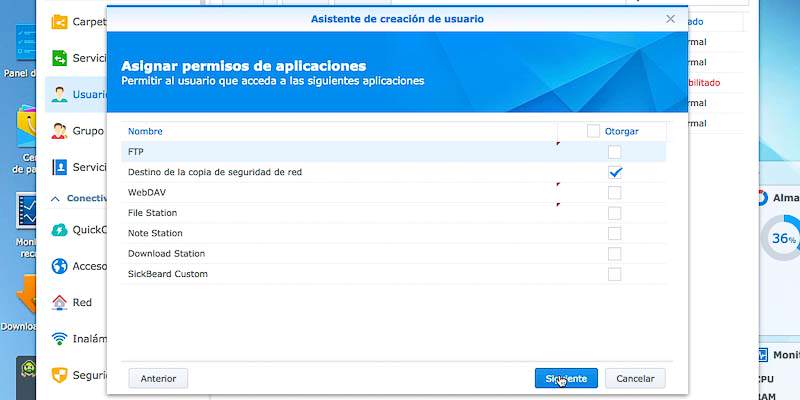Image resolution: width=800 pixels, height=400 pixels.
Task: Uncheck Destino de la copia de seguridad checkbox
Action: point(614,172)
